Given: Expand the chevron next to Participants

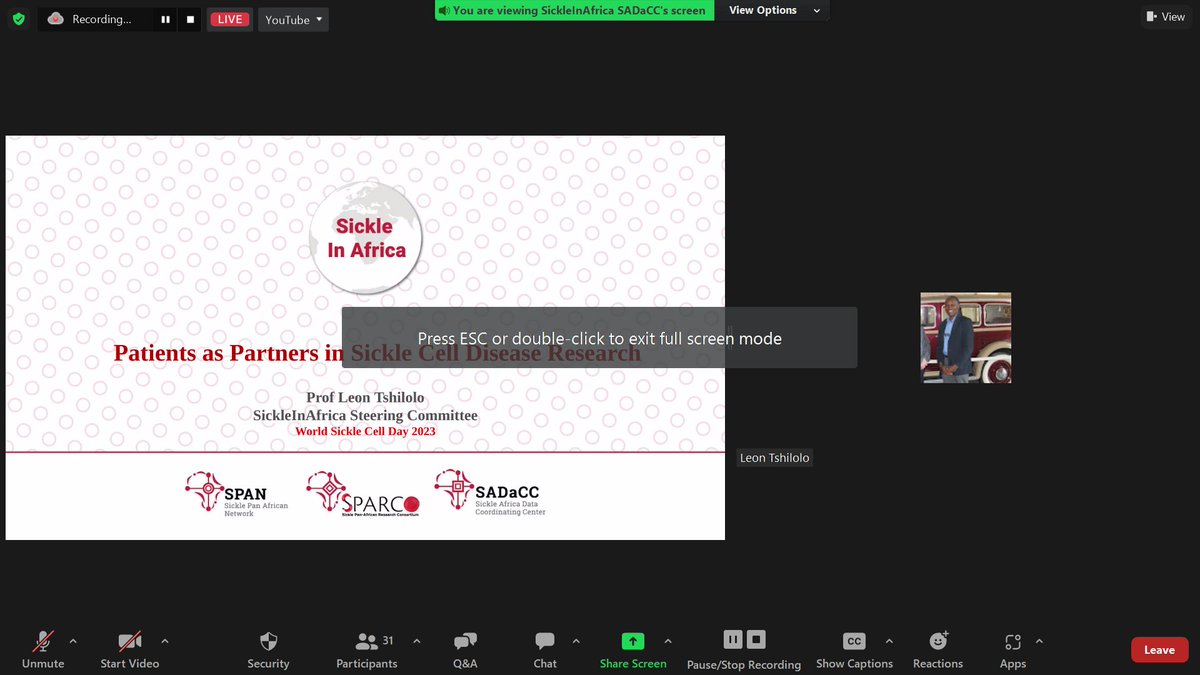Looking at the screenshot, I should (417, 641).
